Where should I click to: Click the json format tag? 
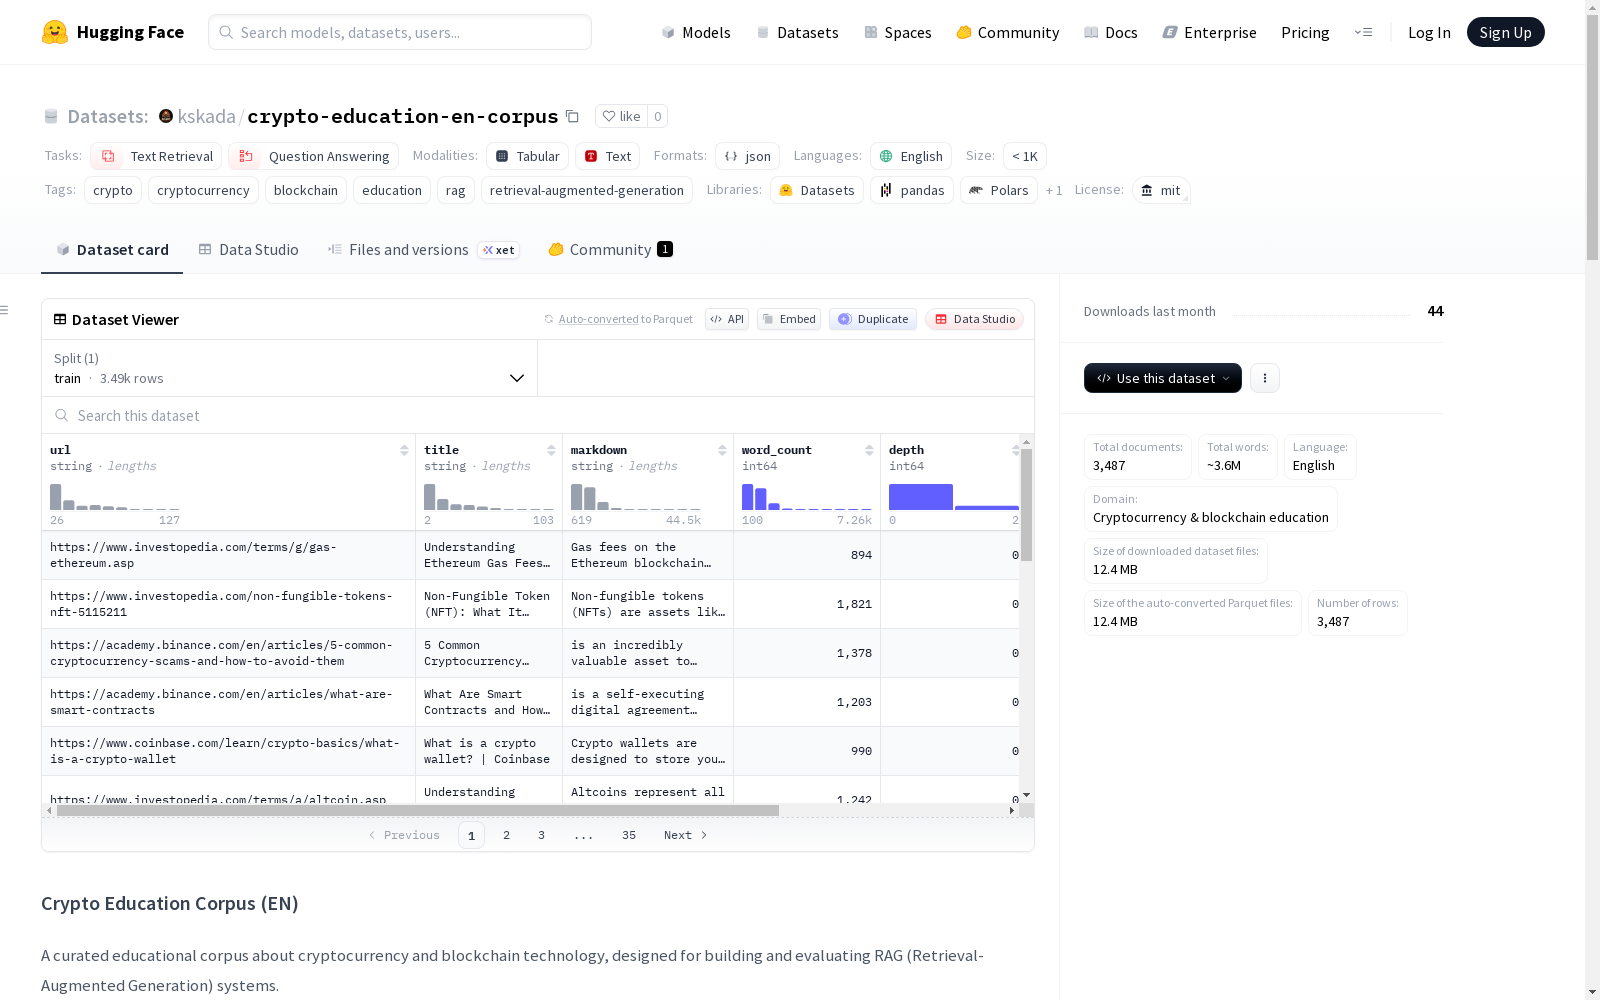click(747, 156)
